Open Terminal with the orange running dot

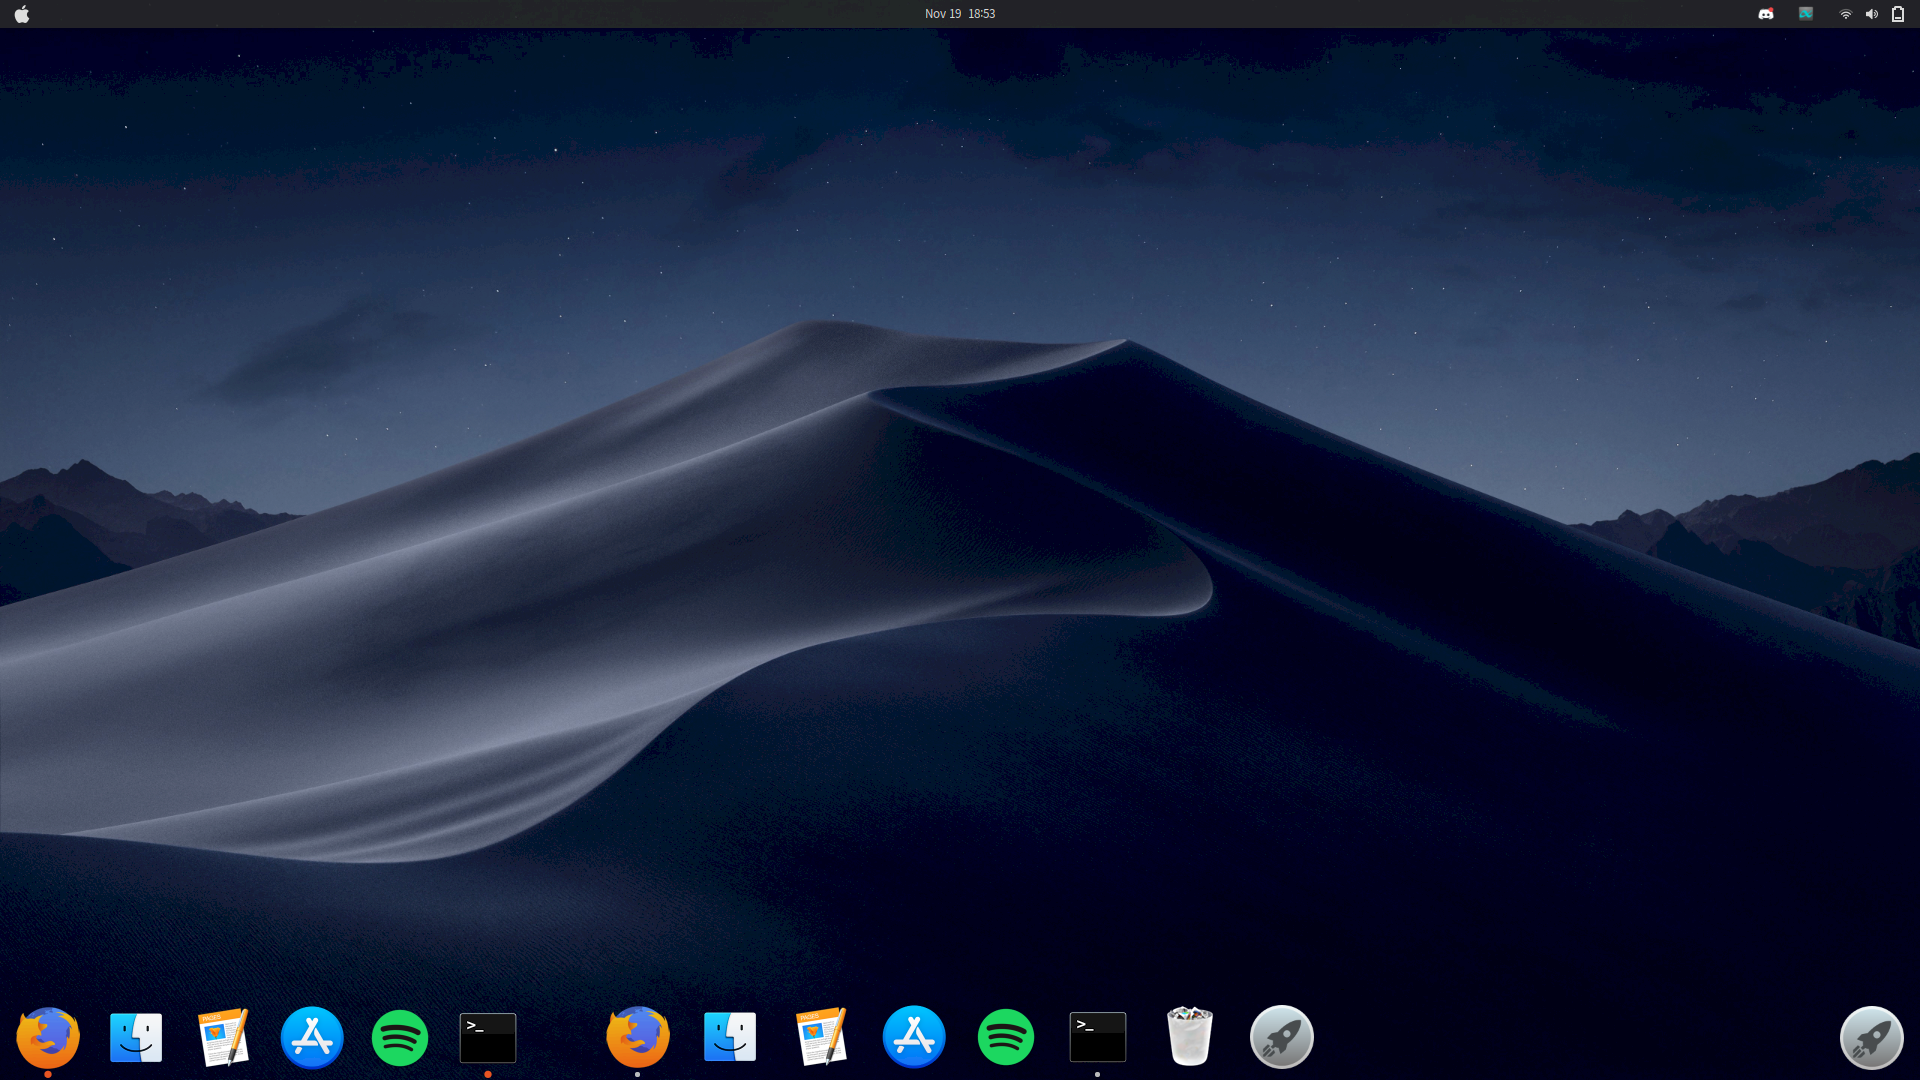point(488,1037)
